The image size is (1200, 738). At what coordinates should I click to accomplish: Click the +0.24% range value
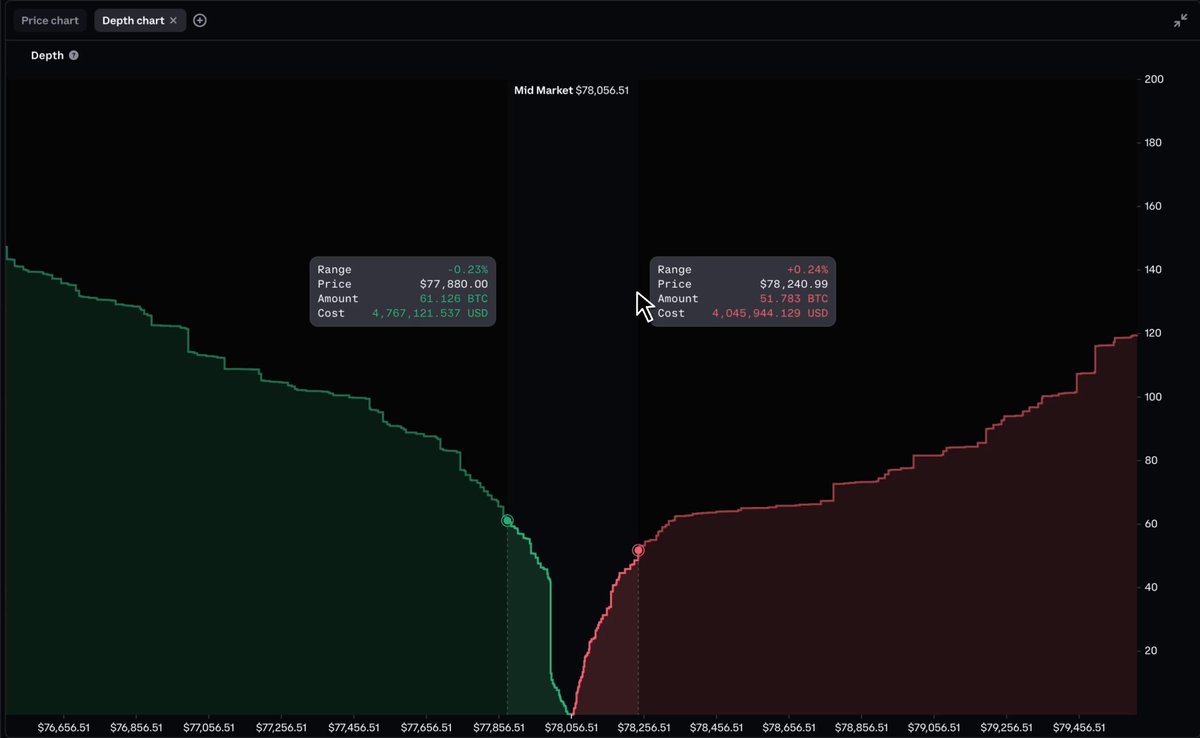point(808,270)
